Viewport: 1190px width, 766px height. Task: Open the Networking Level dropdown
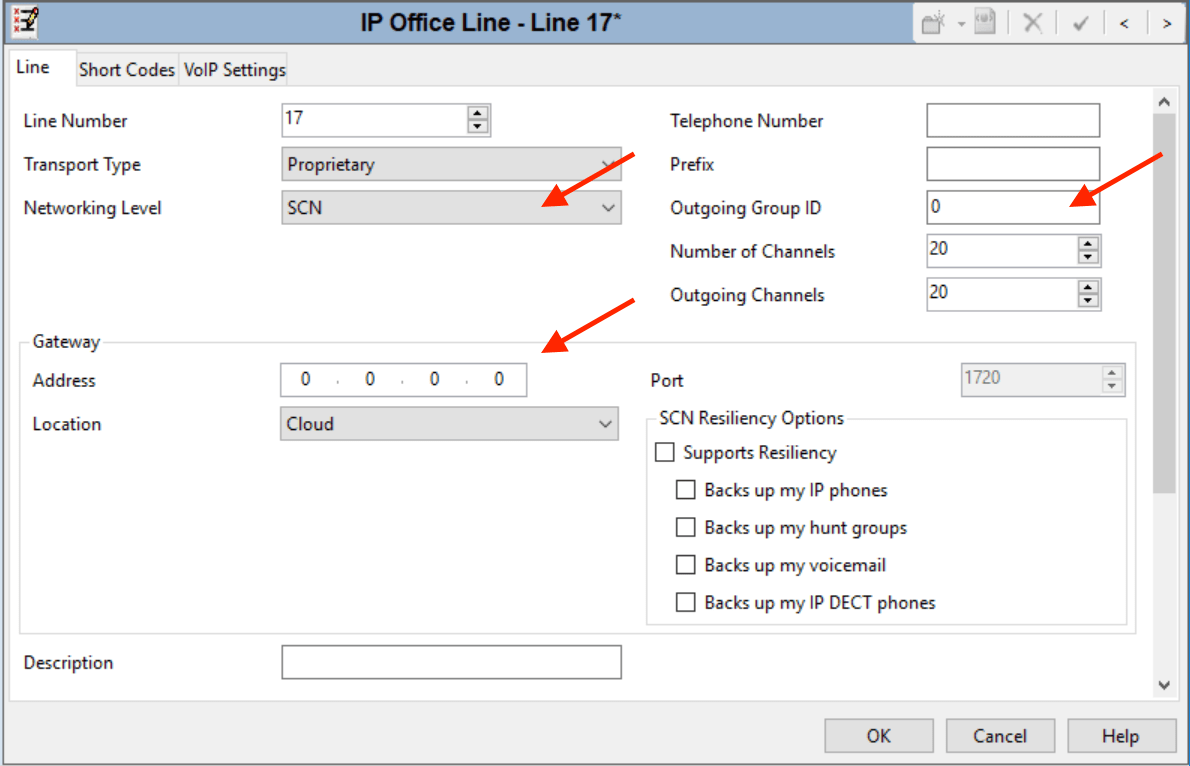tap(451, 207)
